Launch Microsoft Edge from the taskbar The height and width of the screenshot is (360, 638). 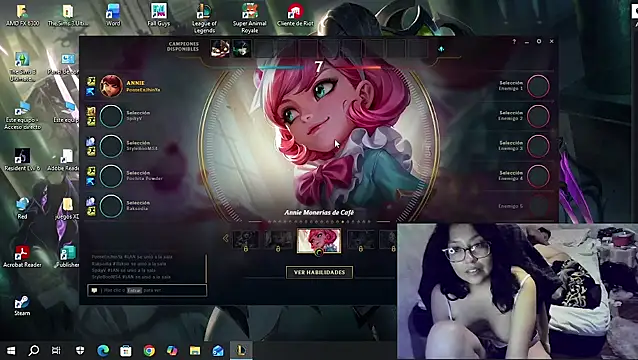pyautogui.click(x=103, y=350)
